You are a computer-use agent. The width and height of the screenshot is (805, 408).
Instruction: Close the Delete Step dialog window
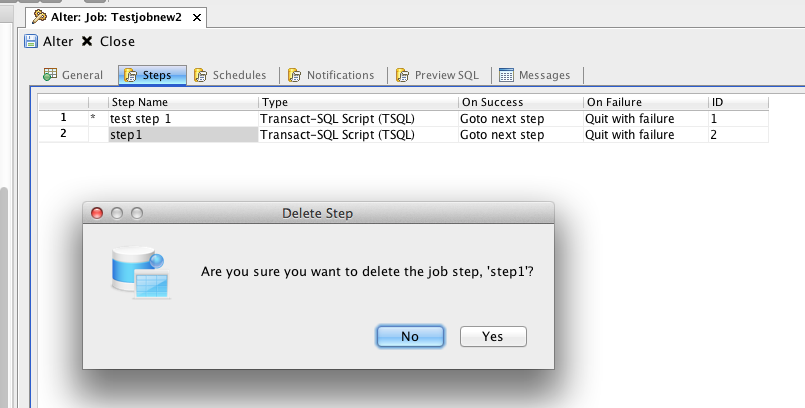coord(98,213)
